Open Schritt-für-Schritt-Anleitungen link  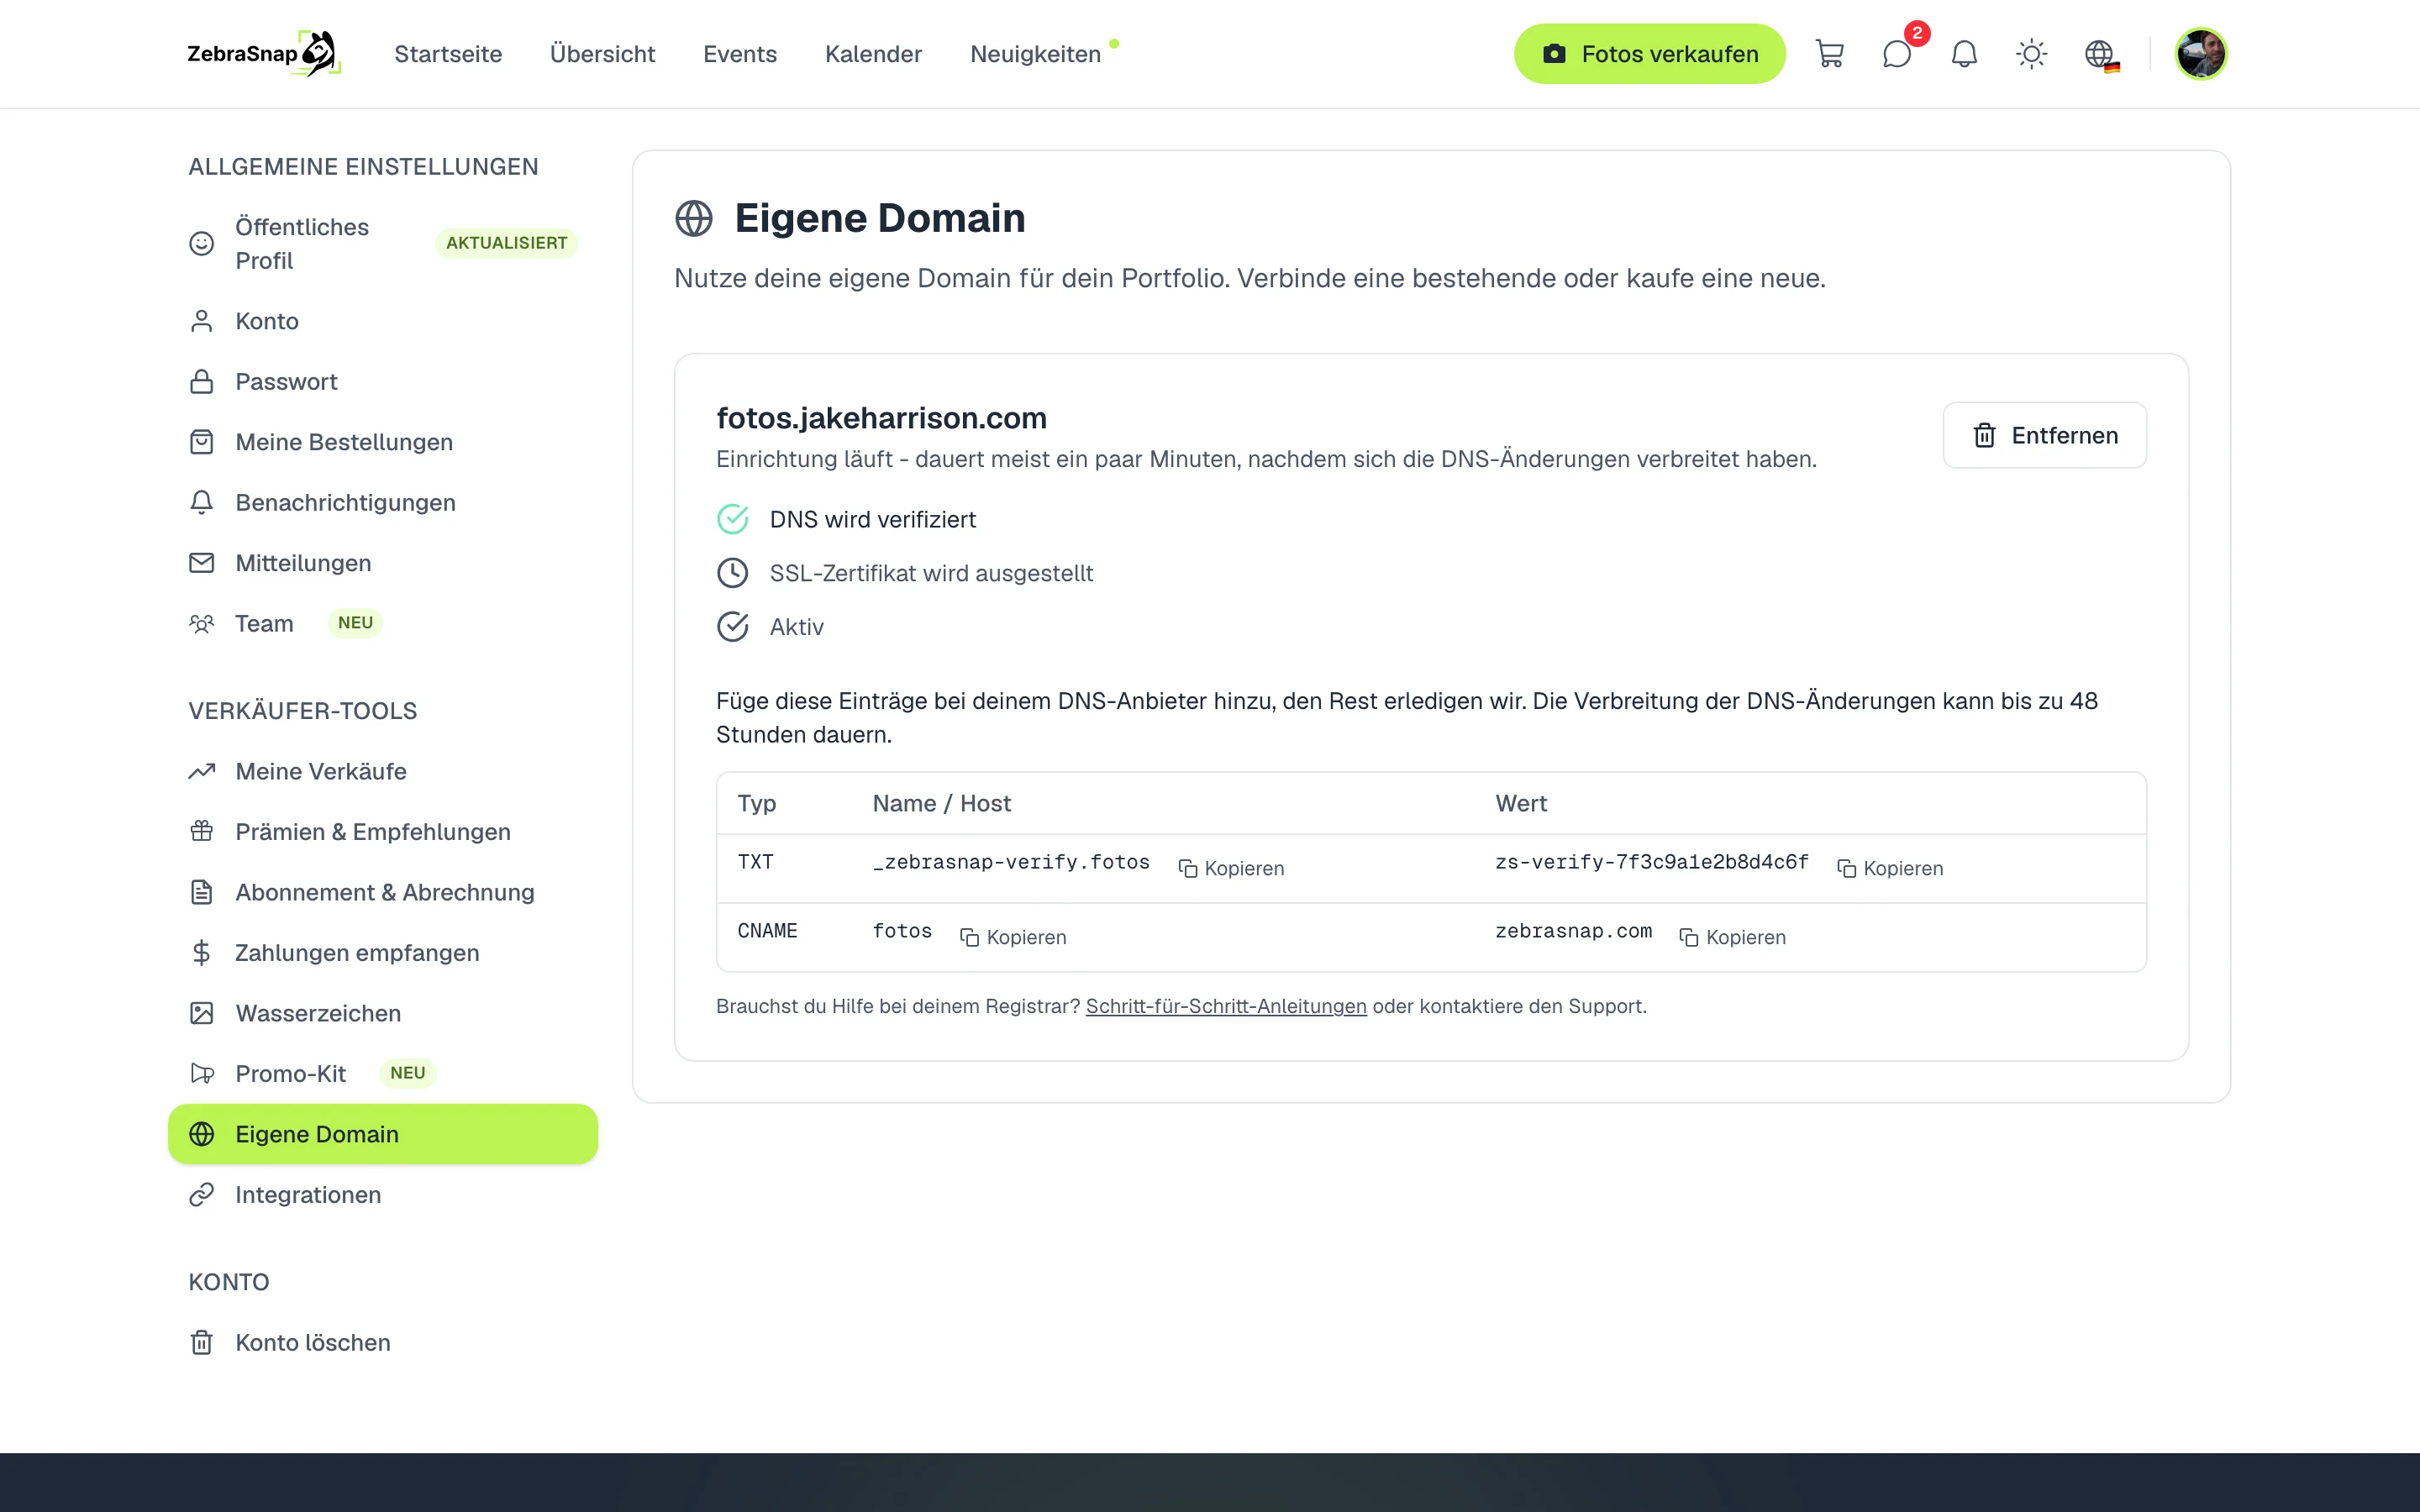coord(1226,1006)
